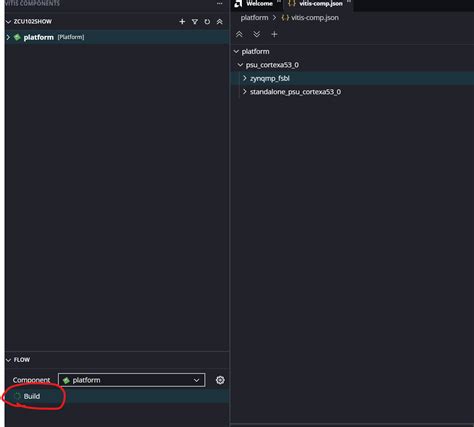Switch to the Welcome tab

coord(255,4)
